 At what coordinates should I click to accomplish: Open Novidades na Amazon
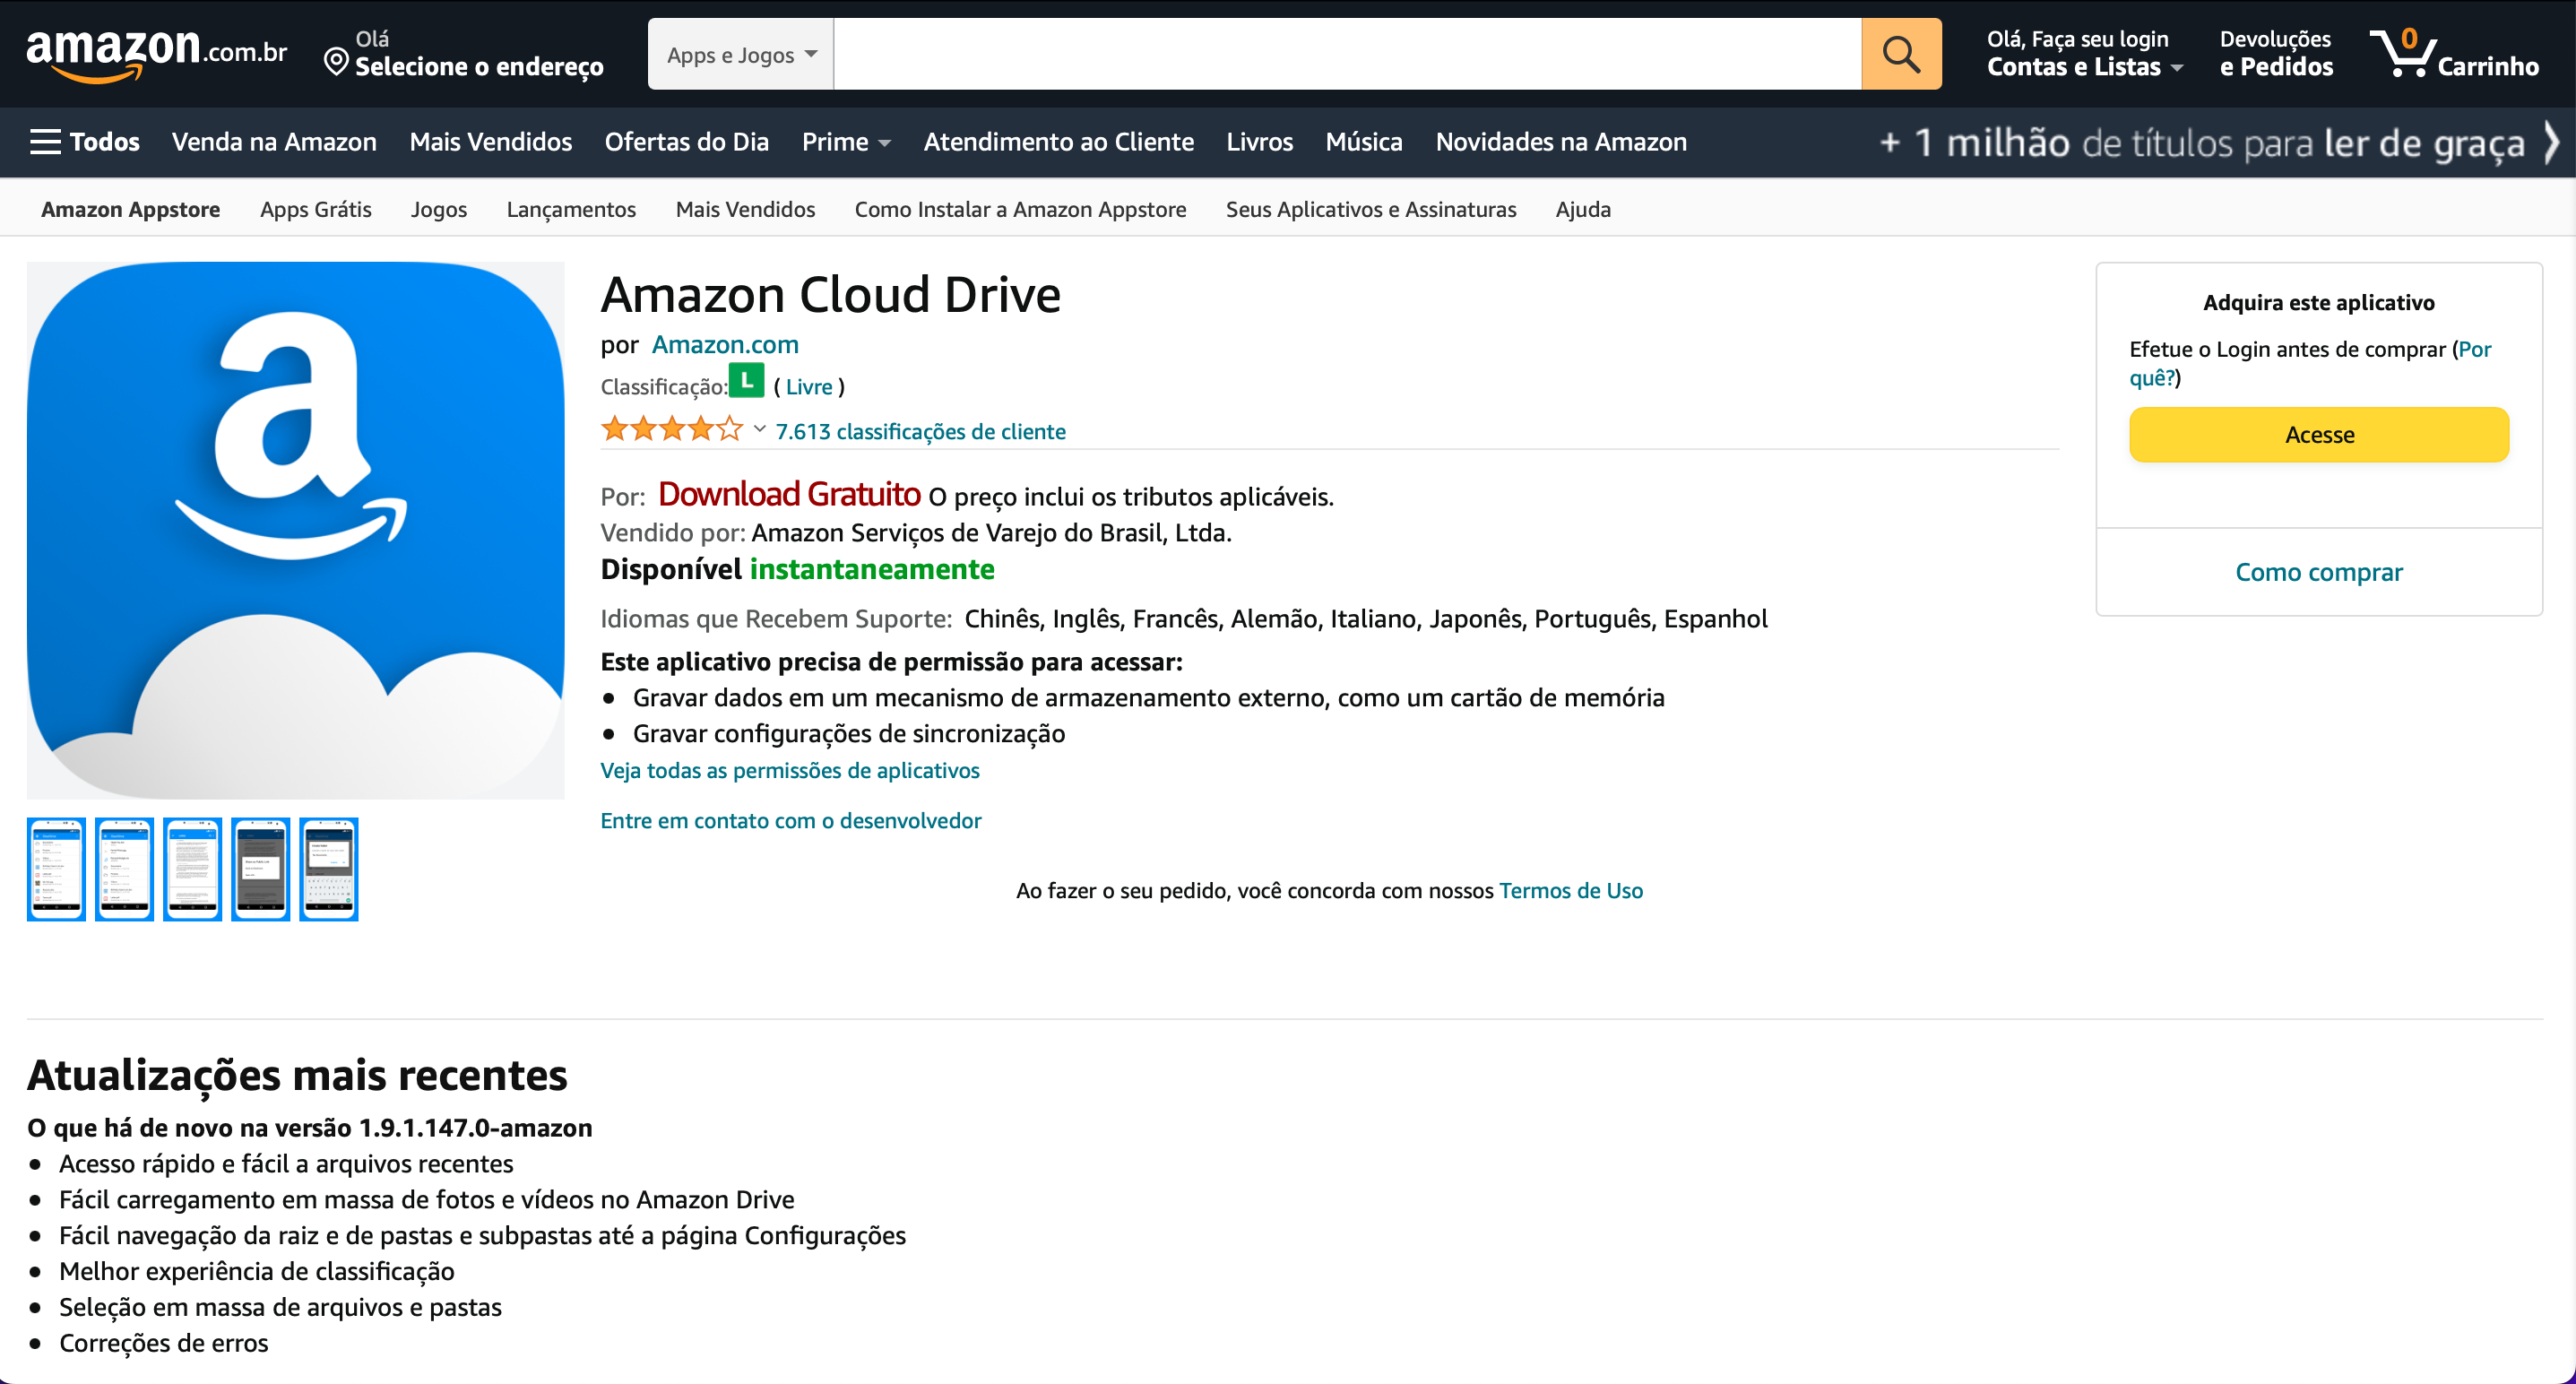point(1561,142)
